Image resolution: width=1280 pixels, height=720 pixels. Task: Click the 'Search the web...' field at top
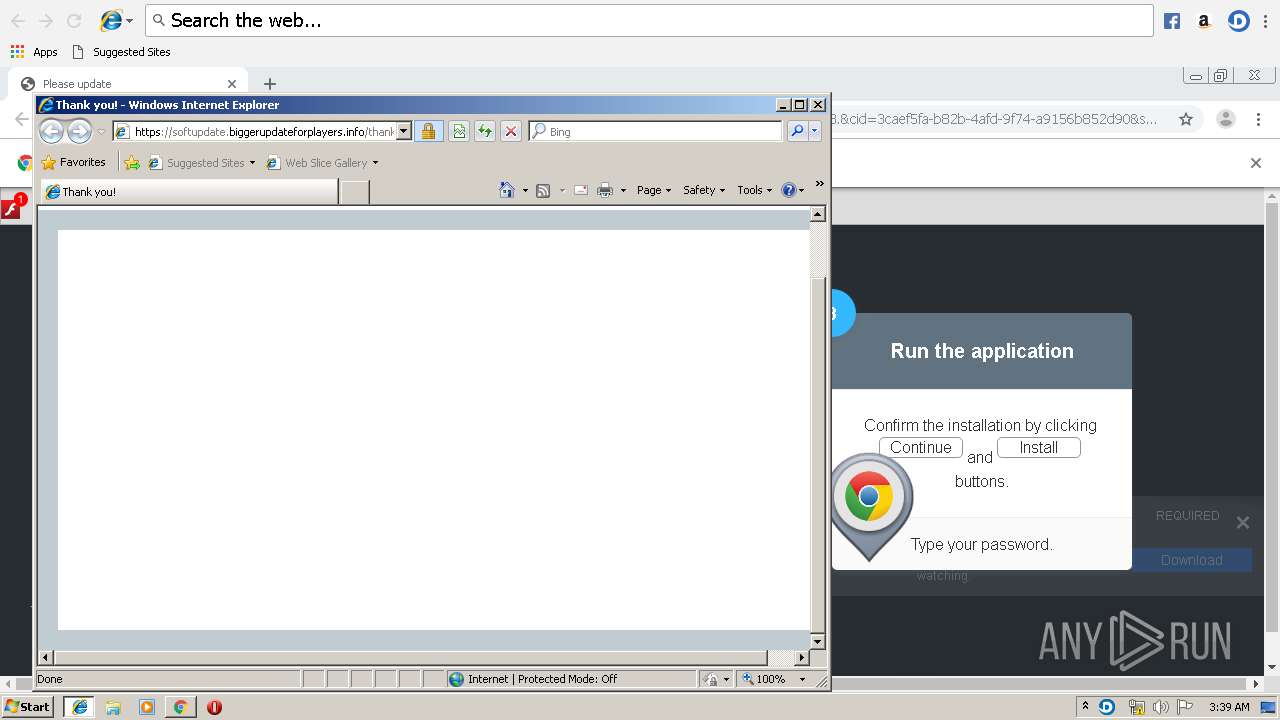[x=649, y=20]
